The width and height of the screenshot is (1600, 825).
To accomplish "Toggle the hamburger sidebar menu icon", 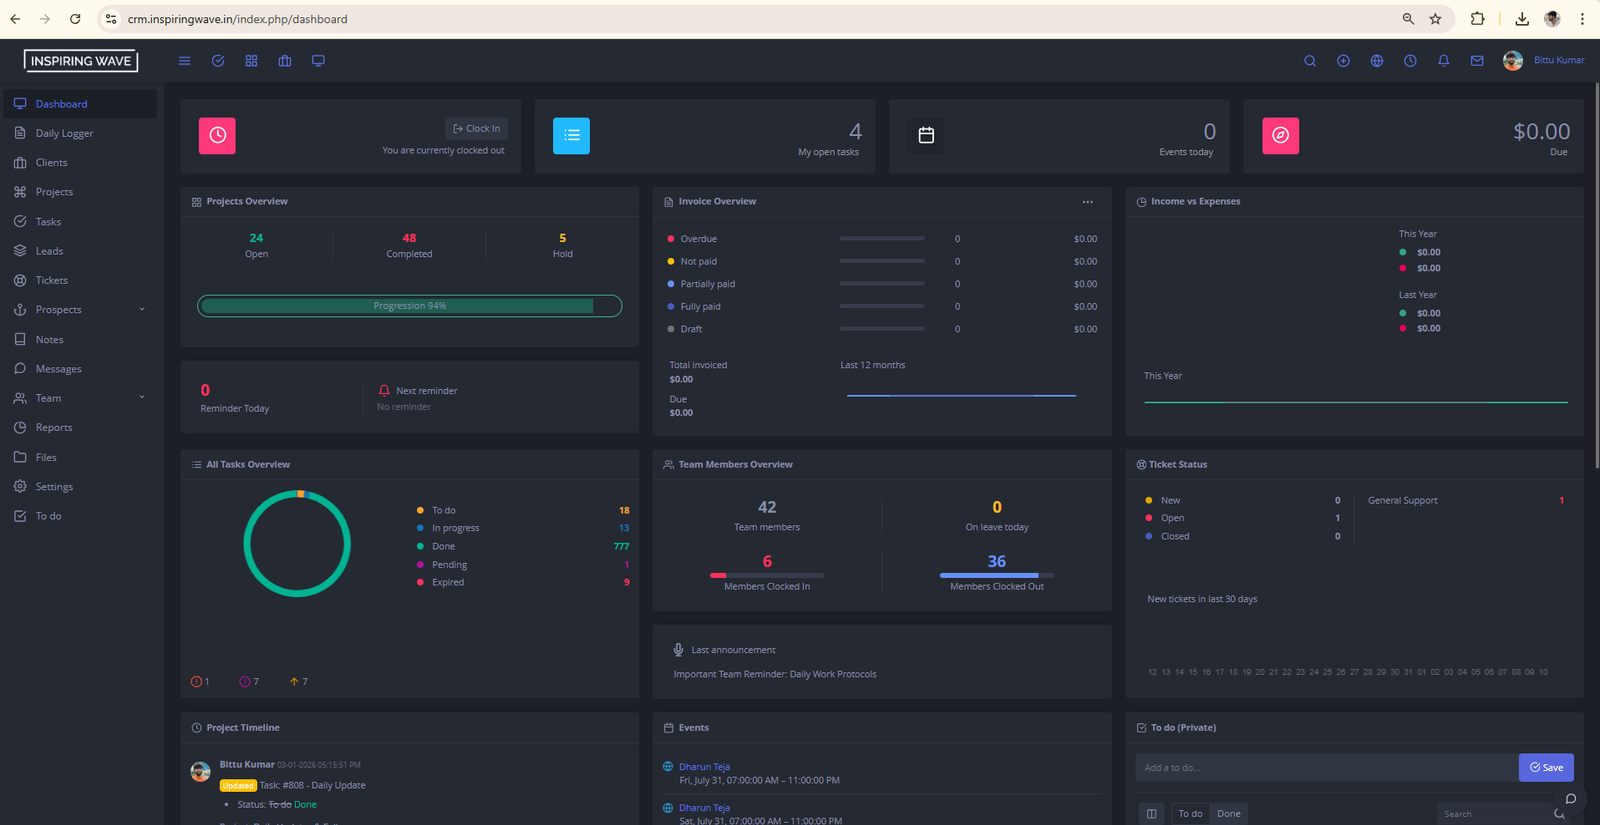I will pyautogui.click(x=184, y=61).
